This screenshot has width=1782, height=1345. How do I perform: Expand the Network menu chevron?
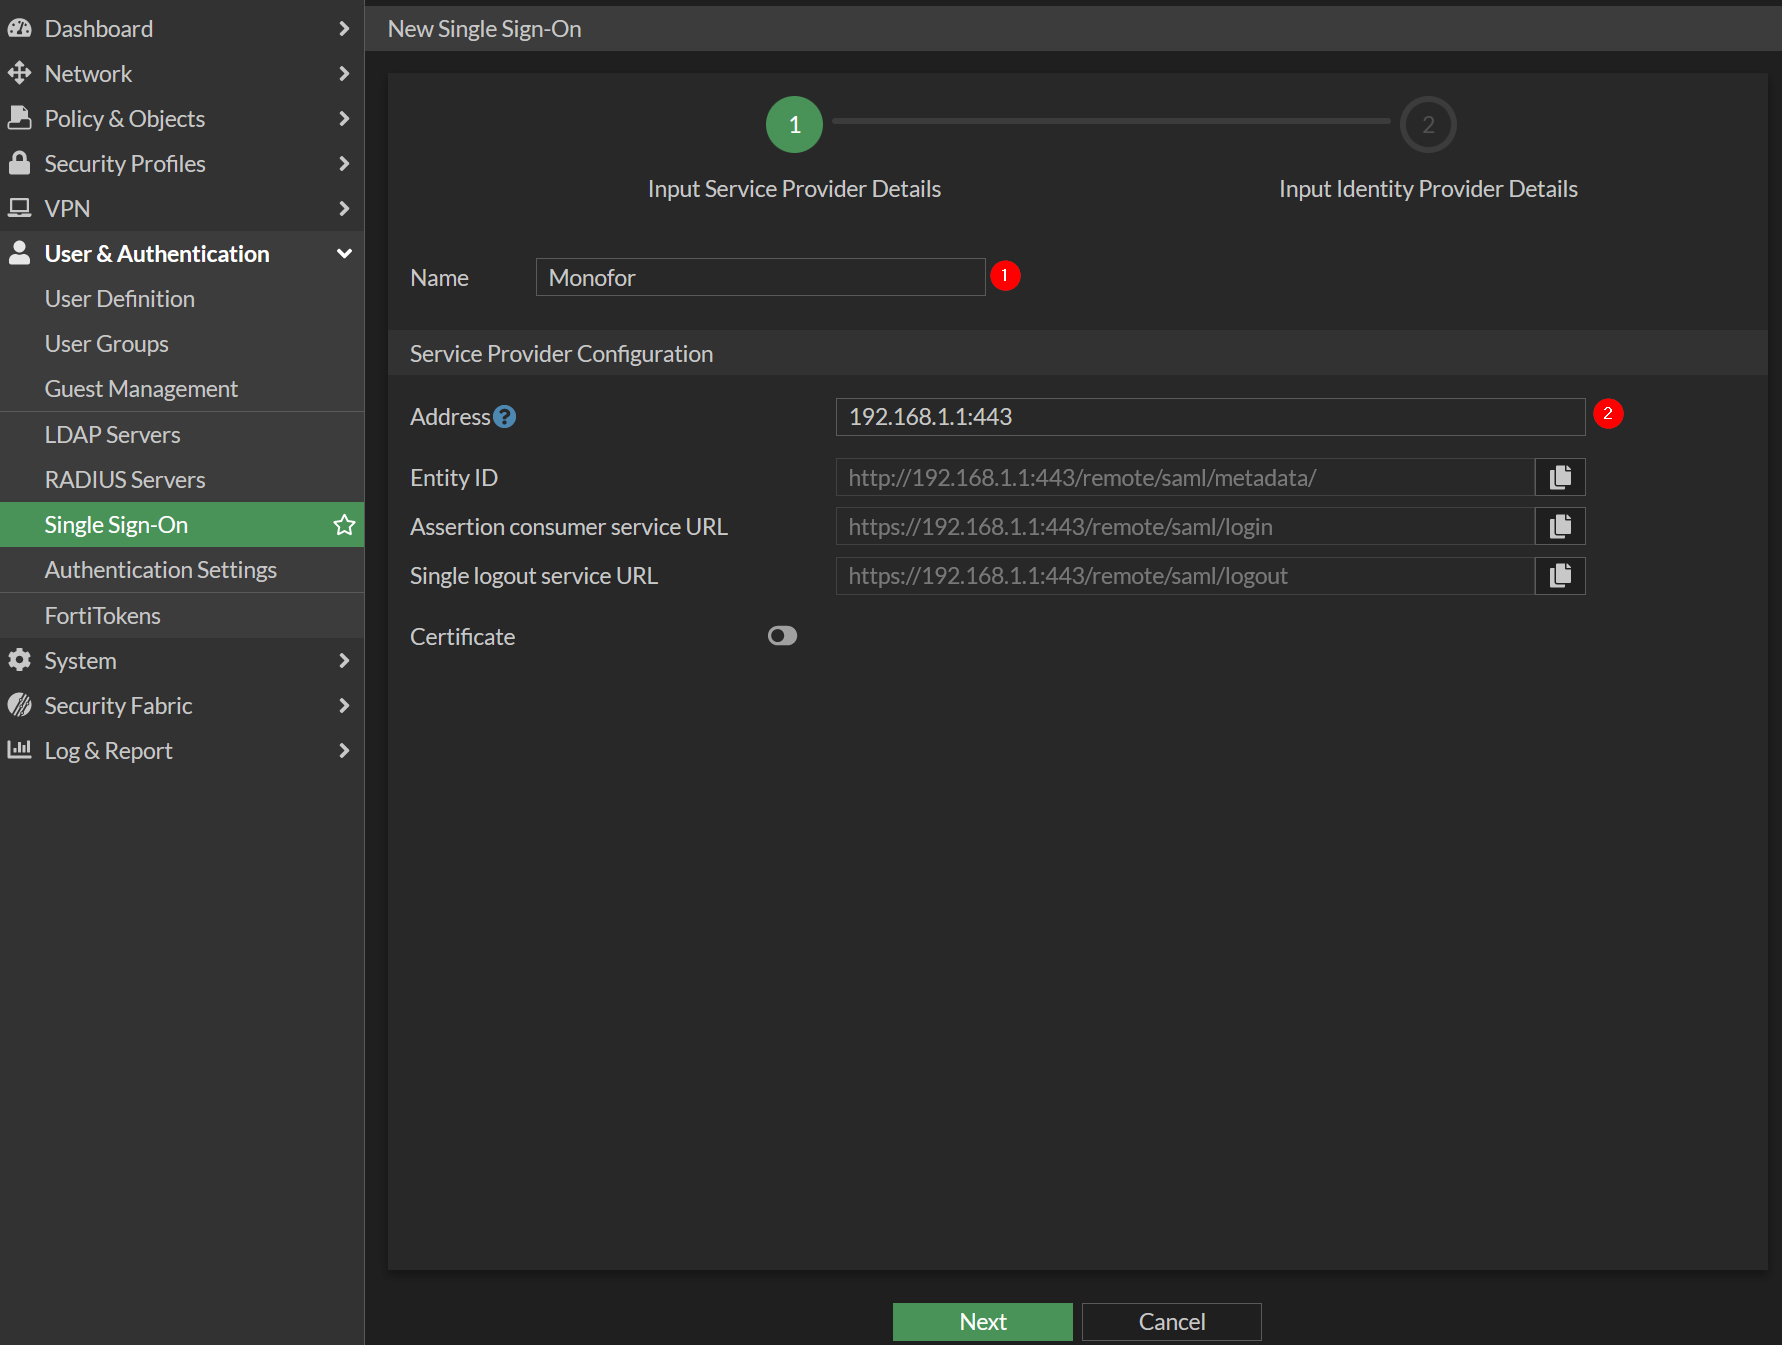tap(344, 74)
